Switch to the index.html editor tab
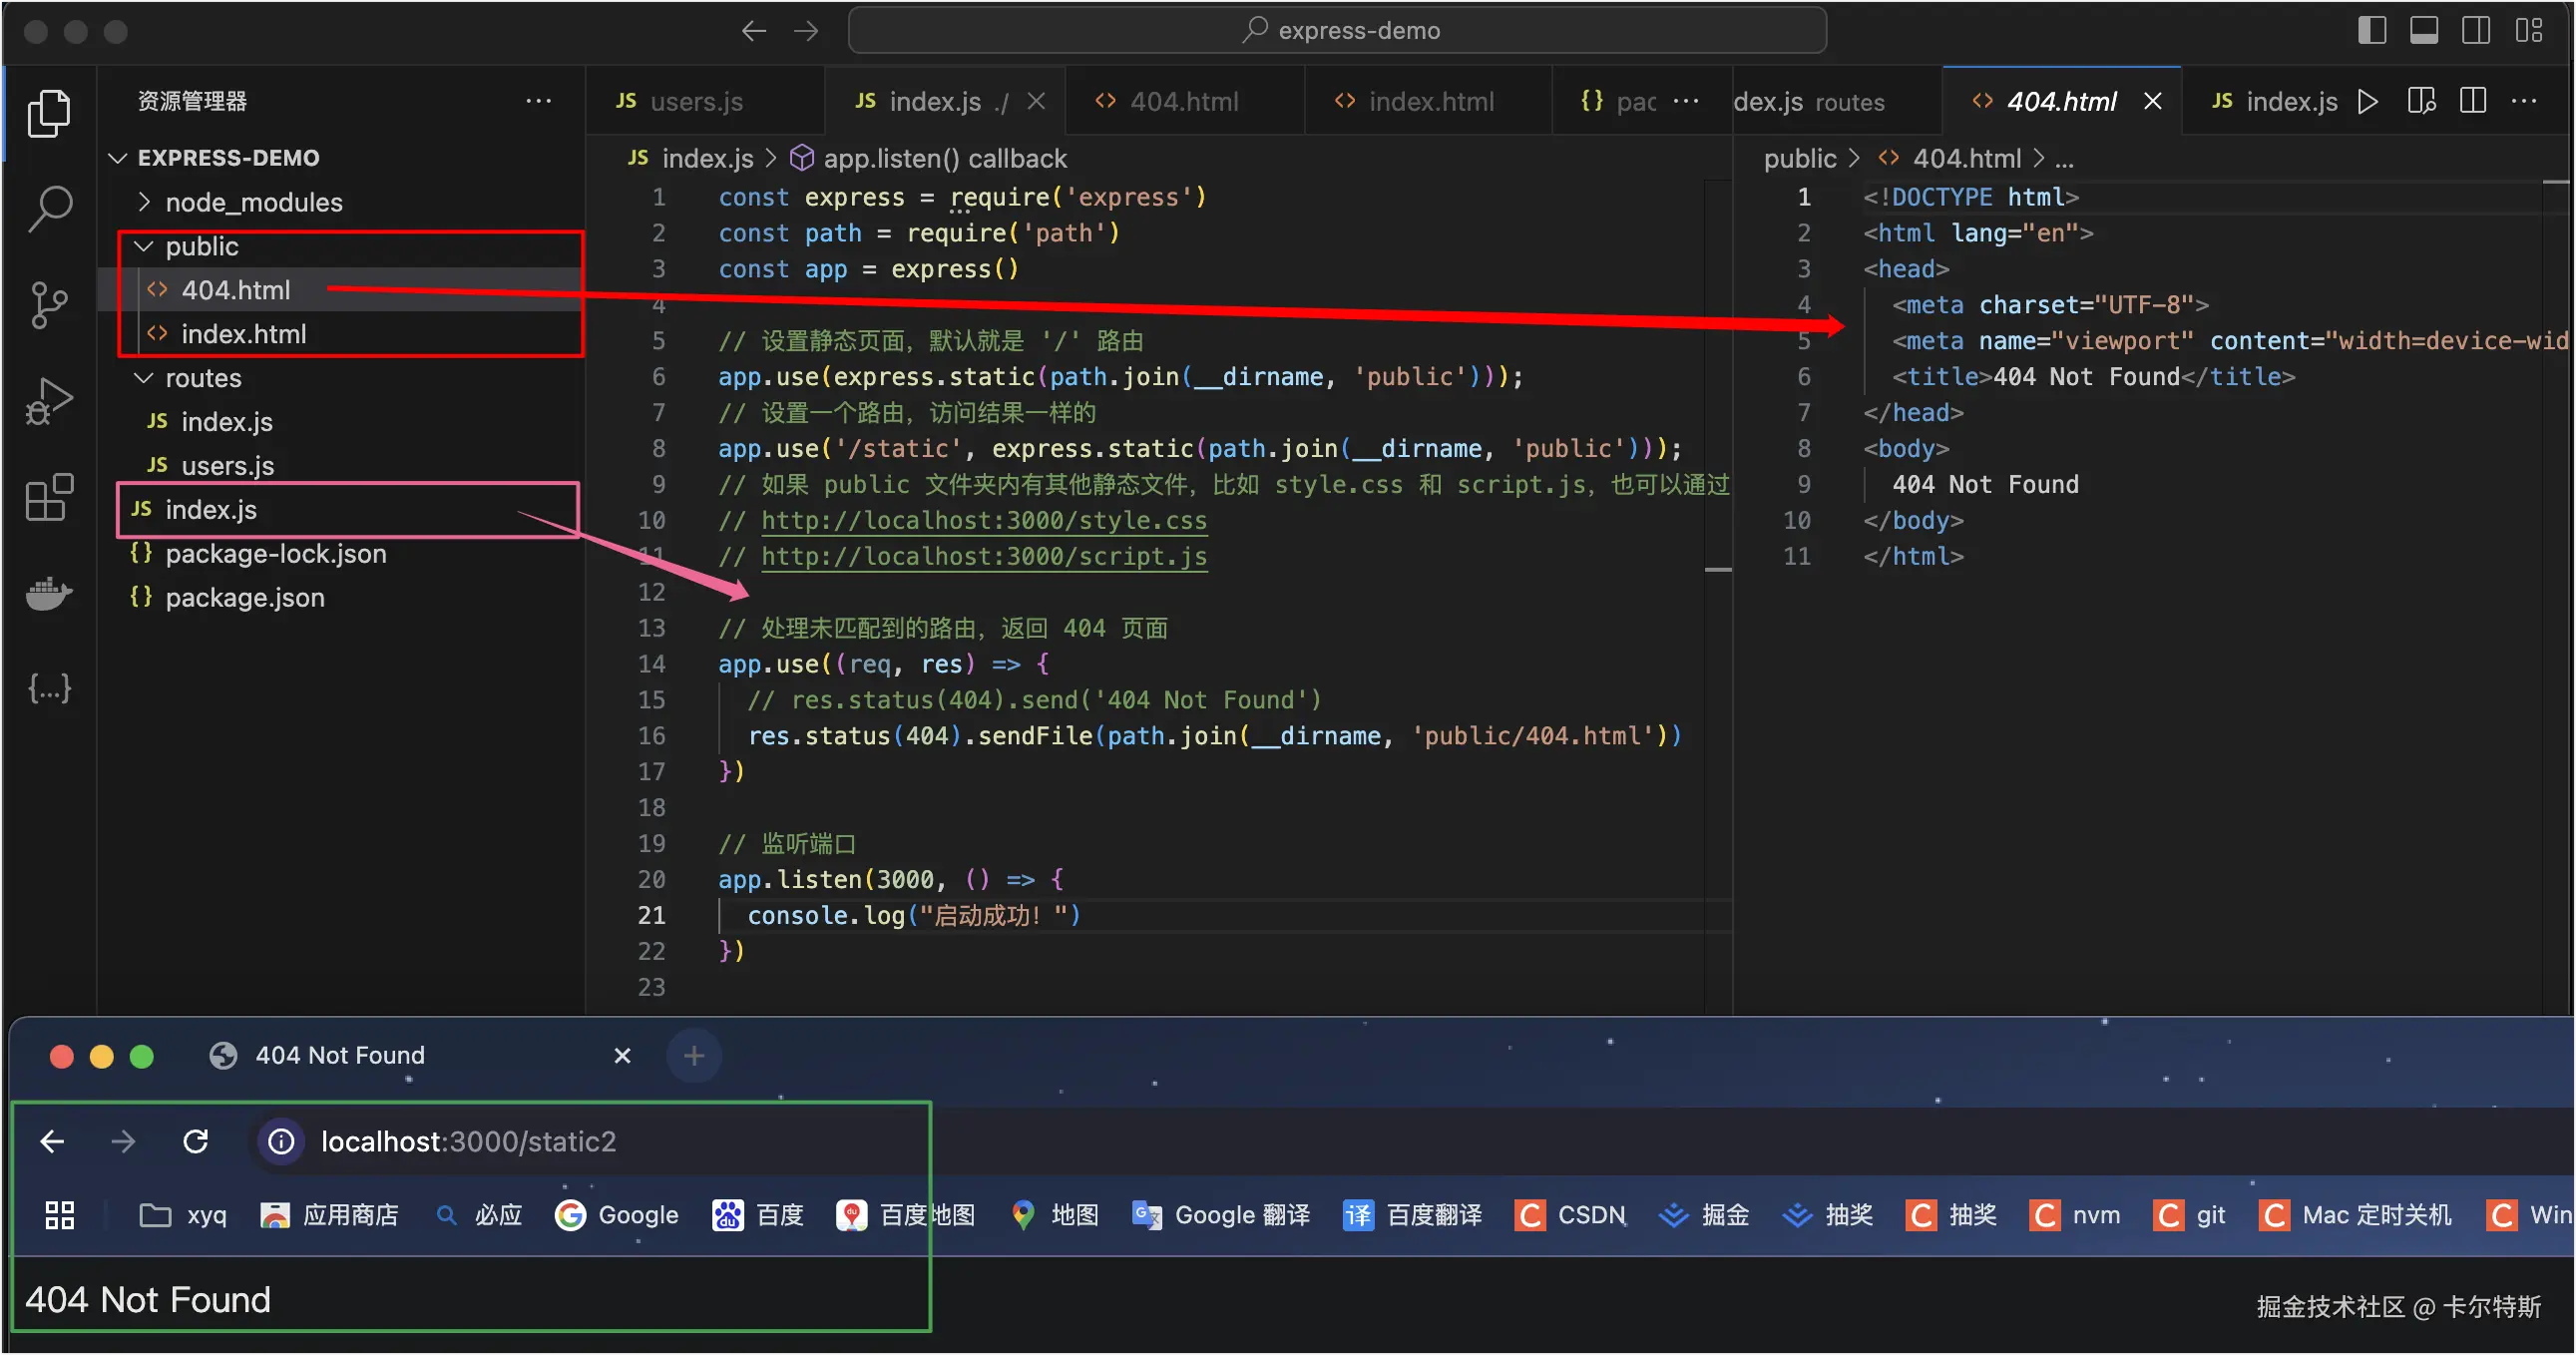This screenshot has width=2576, height=1355. (1430, 101)
